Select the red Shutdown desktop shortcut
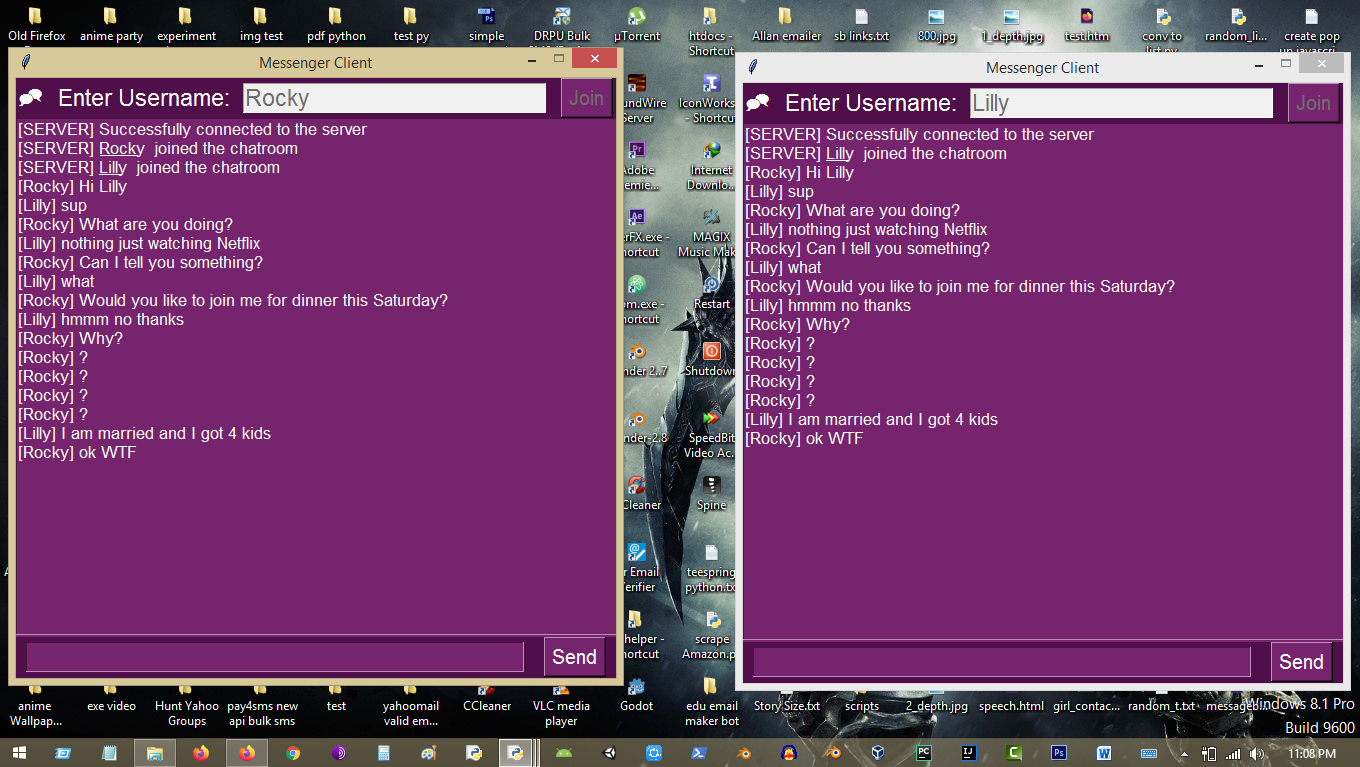The image size is (1360, 767). (711, 359)
